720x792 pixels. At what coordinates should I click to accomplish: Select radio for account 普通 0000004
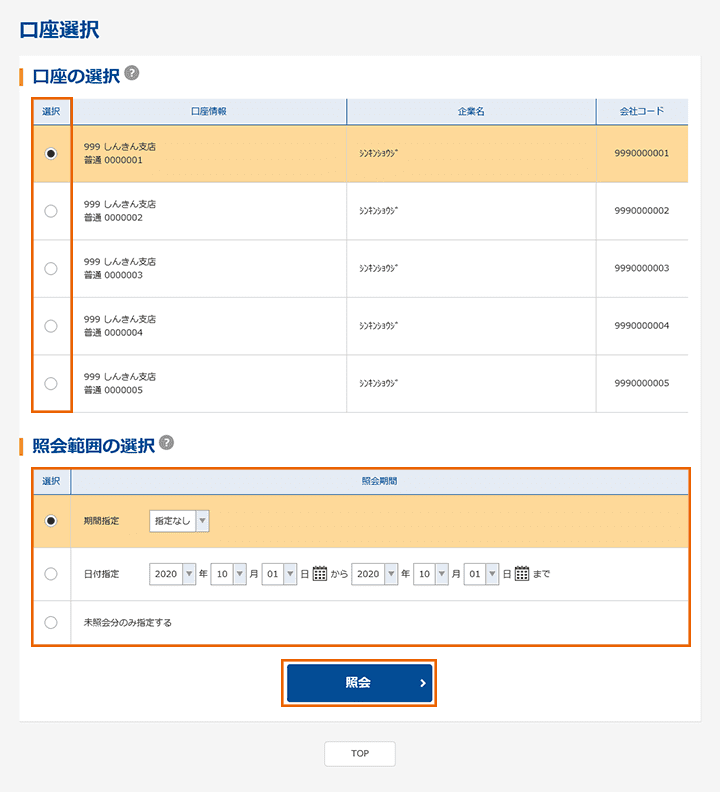(51, 326)
